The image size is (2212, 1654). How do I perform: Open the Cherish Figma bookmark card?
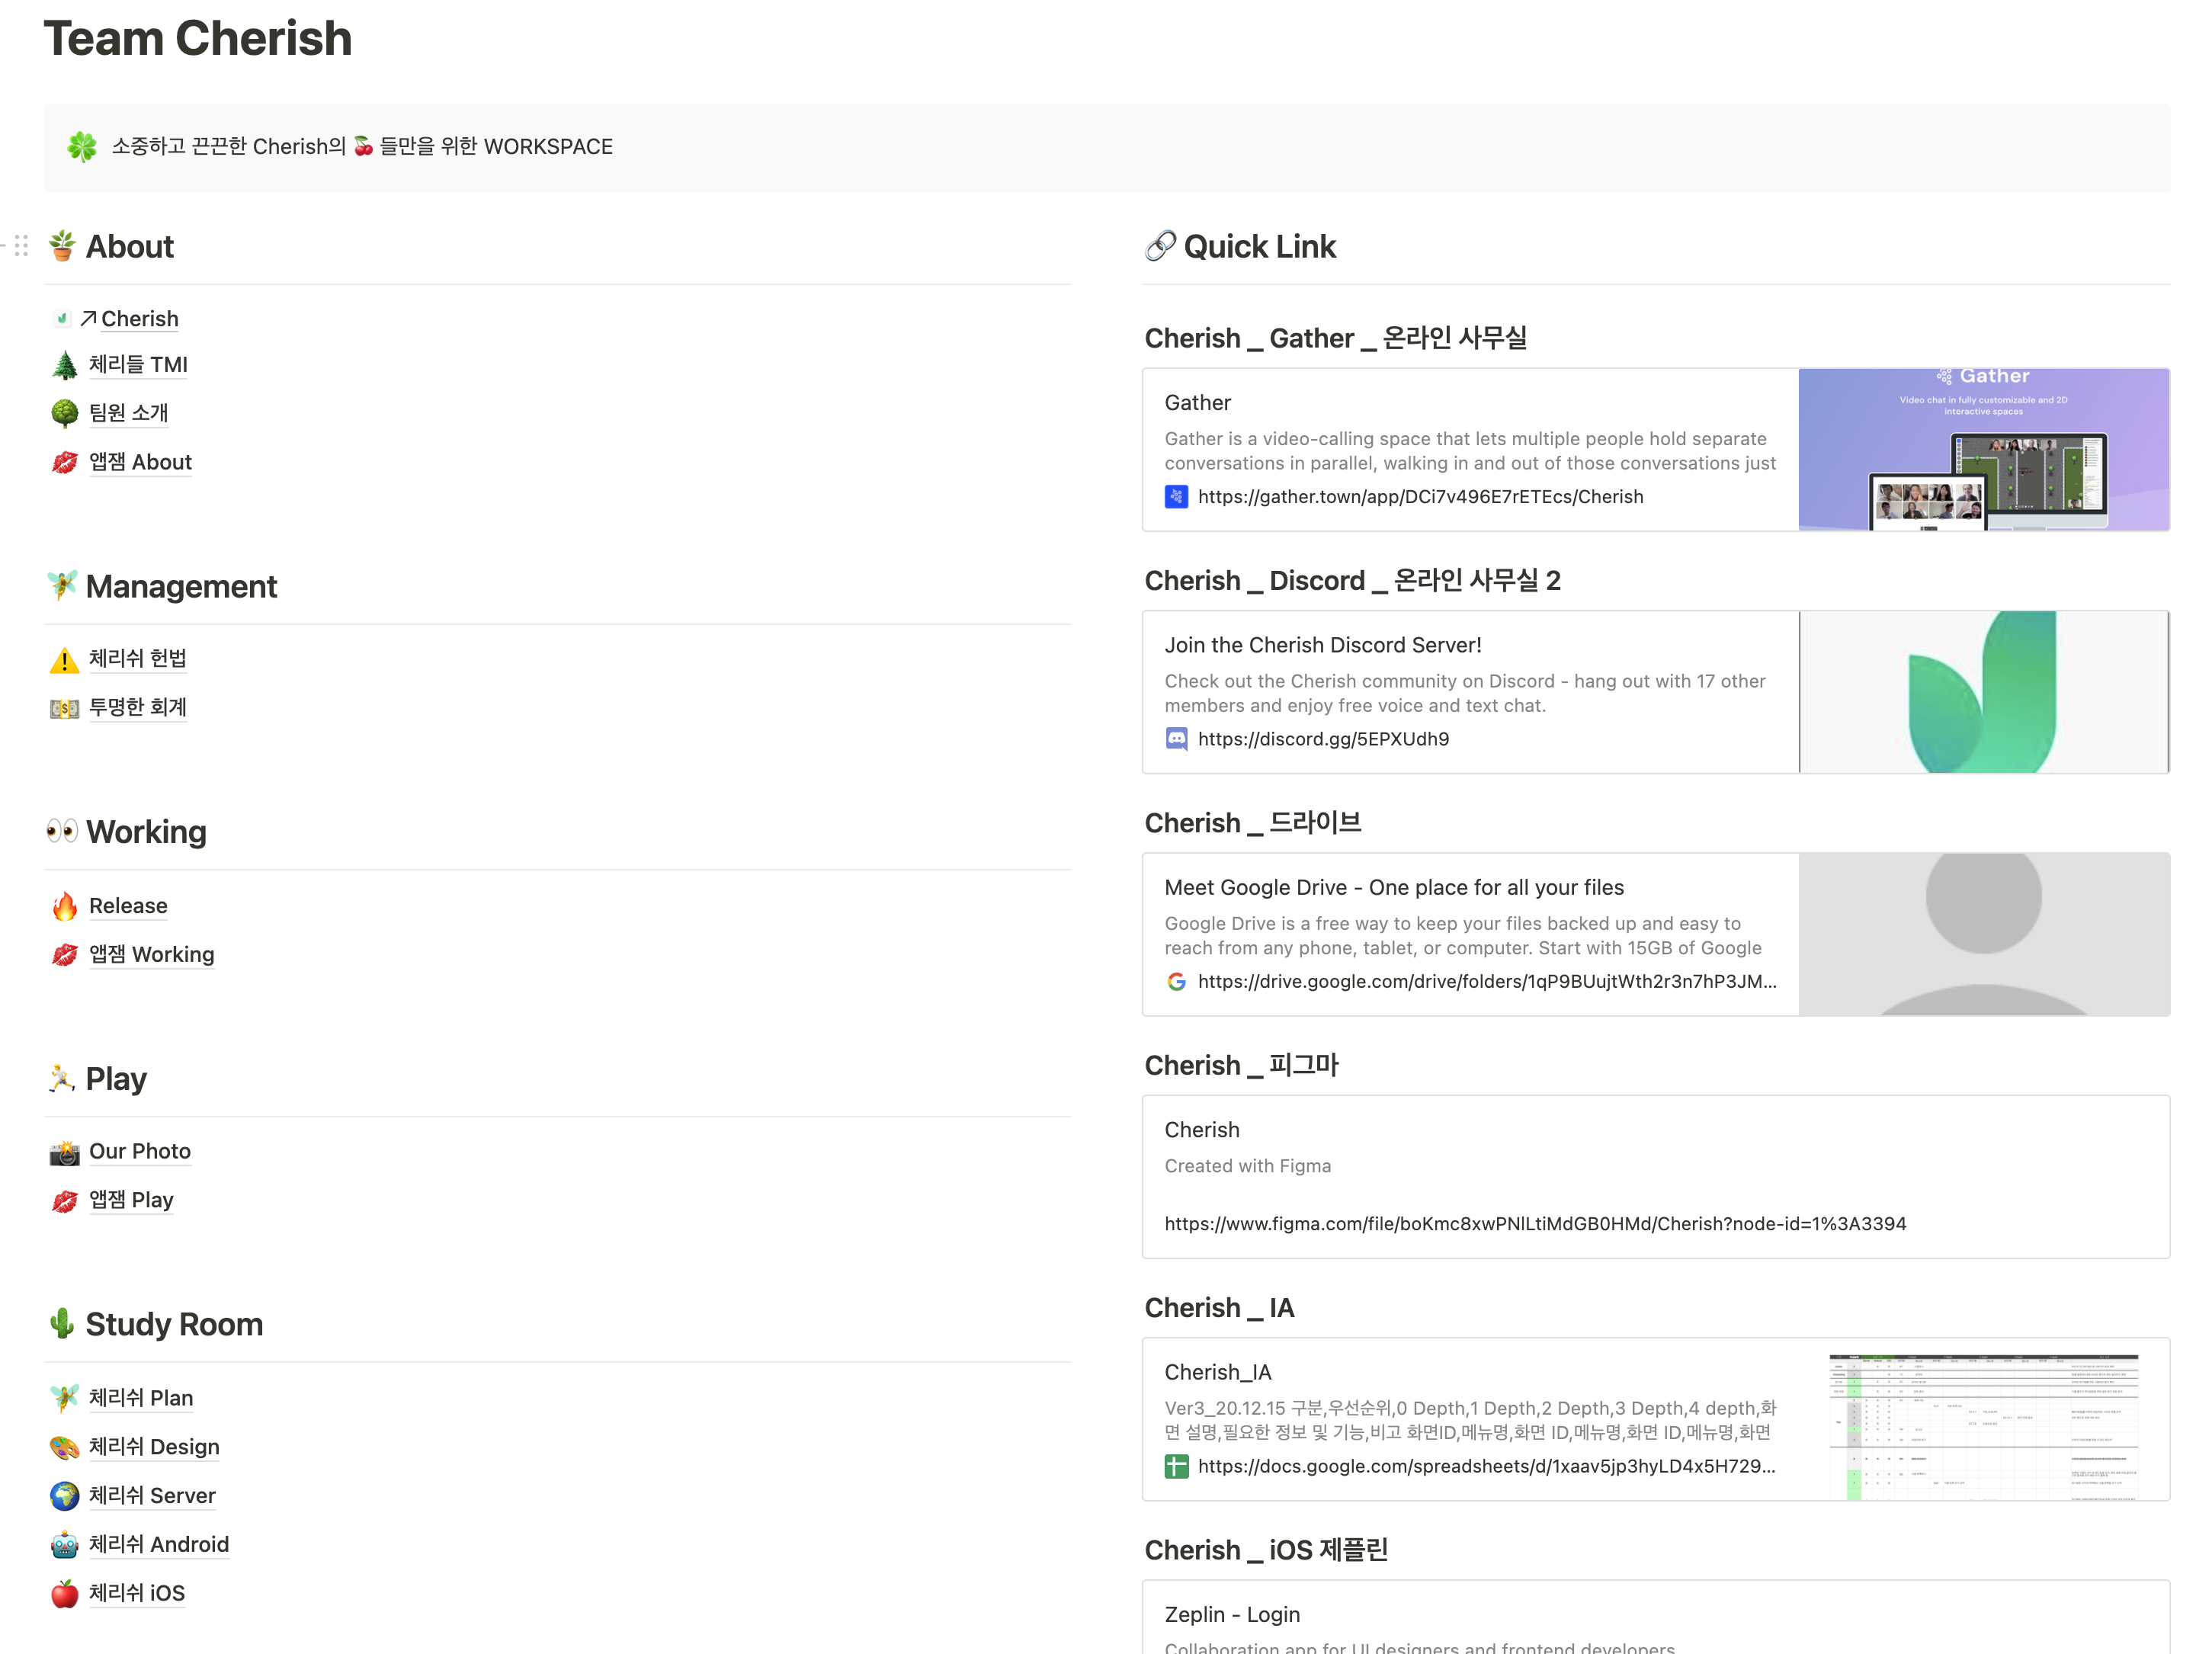1655,1177
